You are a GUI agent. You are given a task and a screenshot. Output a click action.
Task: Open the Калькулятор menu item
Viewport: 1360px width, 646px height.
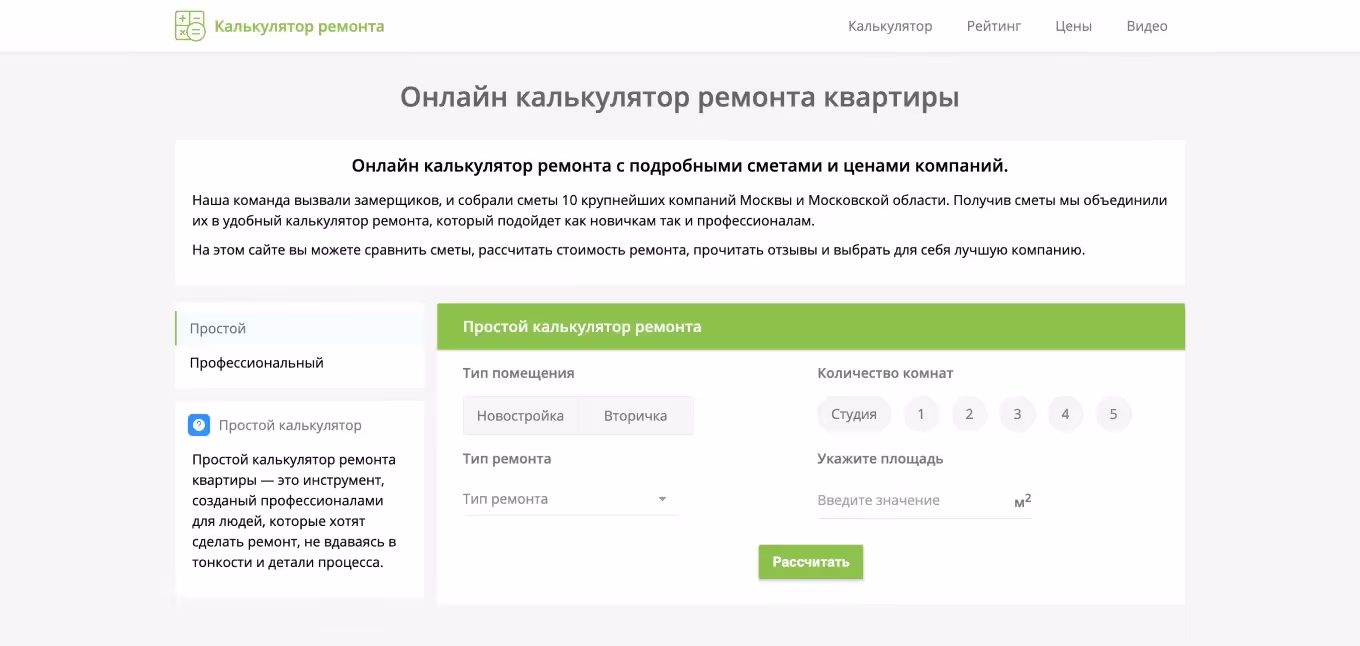890,26
